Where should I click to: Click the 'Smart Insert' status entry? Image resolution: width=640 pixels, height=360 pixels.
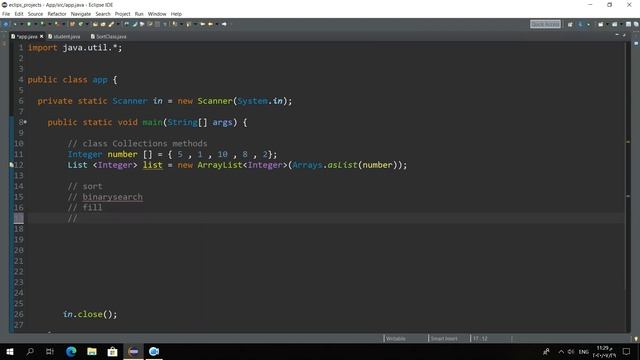[444, 338]
